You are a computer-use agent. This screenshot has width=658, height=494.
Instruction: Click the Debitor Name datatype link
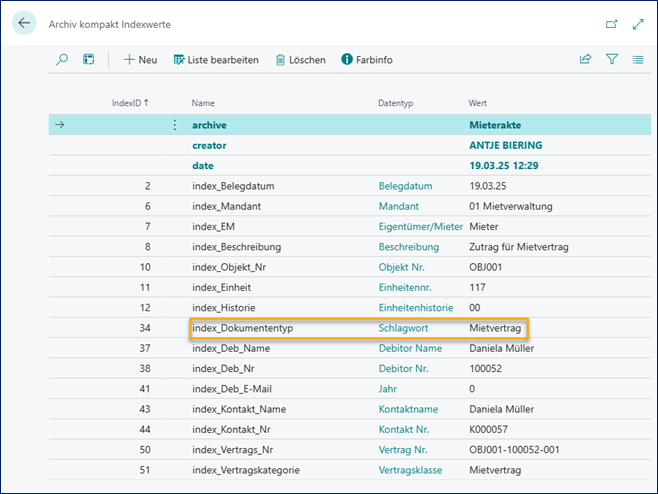tap(410, 348)
